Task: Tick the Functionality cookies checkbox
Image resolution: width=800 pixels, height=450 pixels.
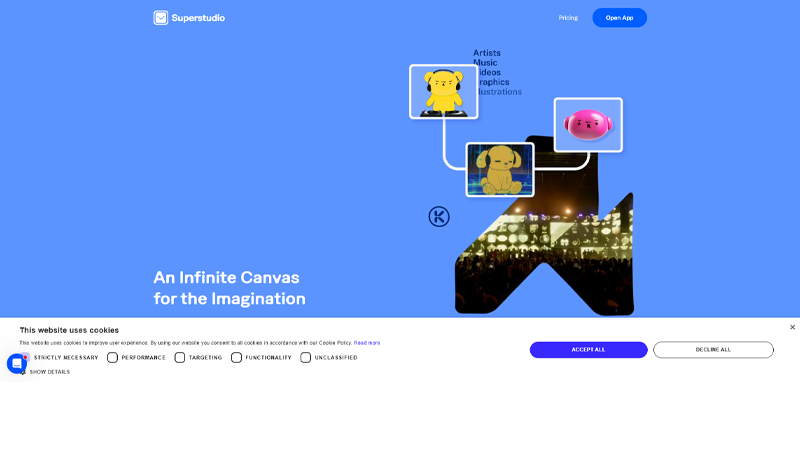Action: click(237, 357)
